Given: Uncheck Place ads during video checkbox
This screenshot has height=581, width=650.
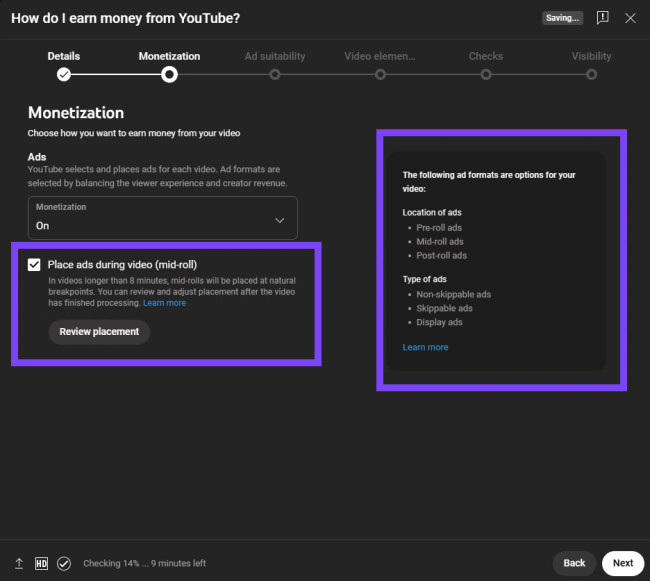Looking at the screenshot, I should 35,264.
